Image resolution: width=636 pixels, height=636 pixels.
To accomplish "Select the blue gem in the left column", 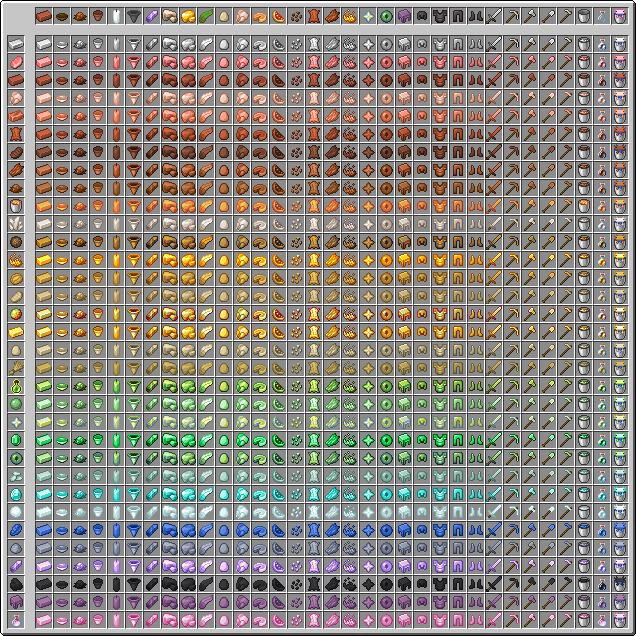I will click(x=16, y=530).
